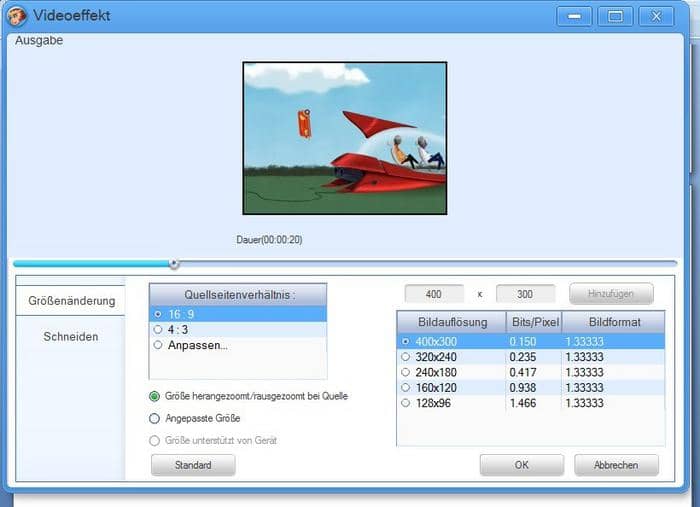The height and width of the screenshot is (507, 700).
Task: Click the video position slider handle
Action: (174, 264)
